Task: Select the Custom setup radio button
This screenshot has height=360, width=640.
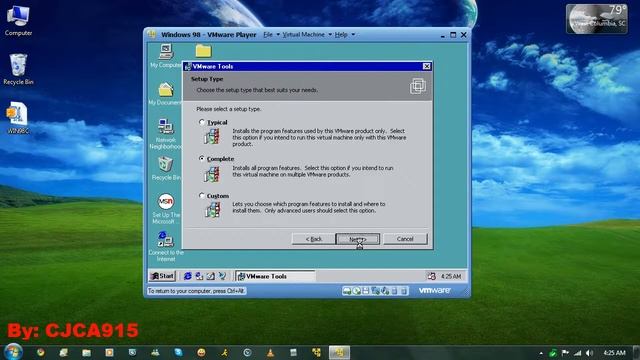Action: click(x=202, y=196)
